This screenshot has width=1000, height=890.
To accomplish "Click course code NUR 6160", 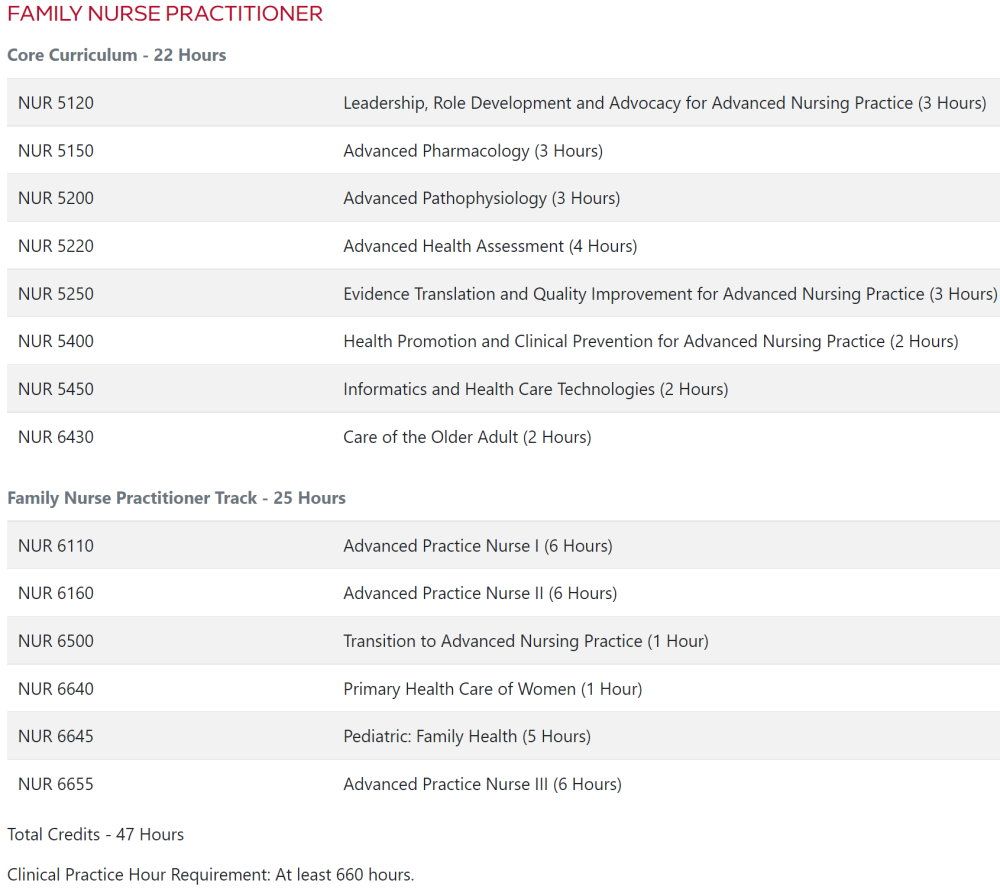I will [56, 593].
